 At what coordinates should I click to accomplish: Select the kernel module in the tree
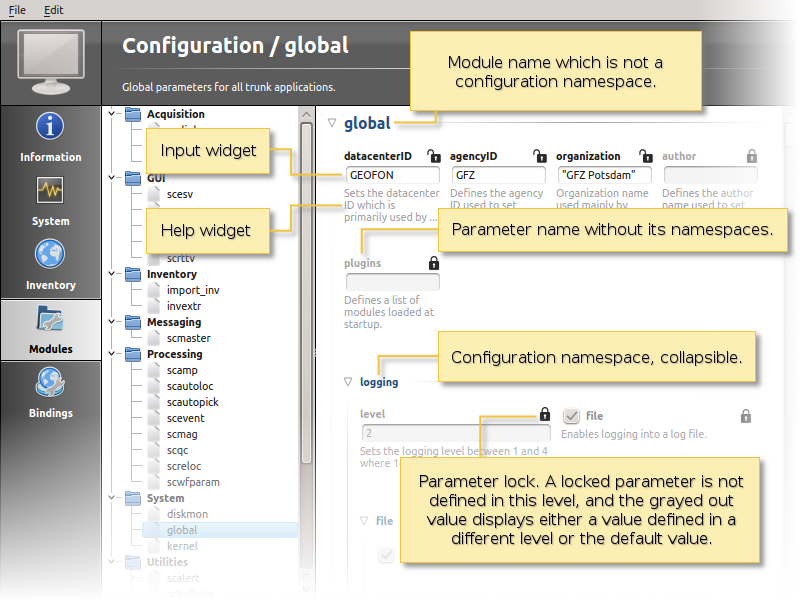181,546
